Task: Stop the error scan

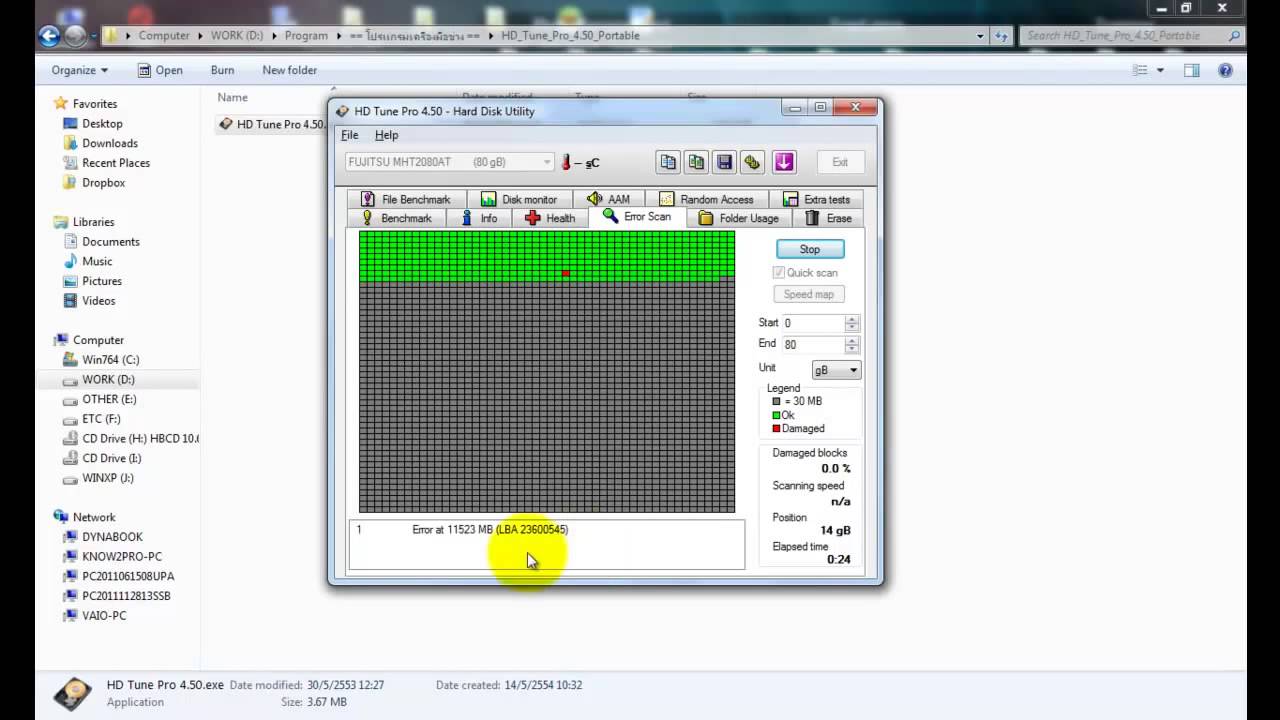Action: (810, 249)
